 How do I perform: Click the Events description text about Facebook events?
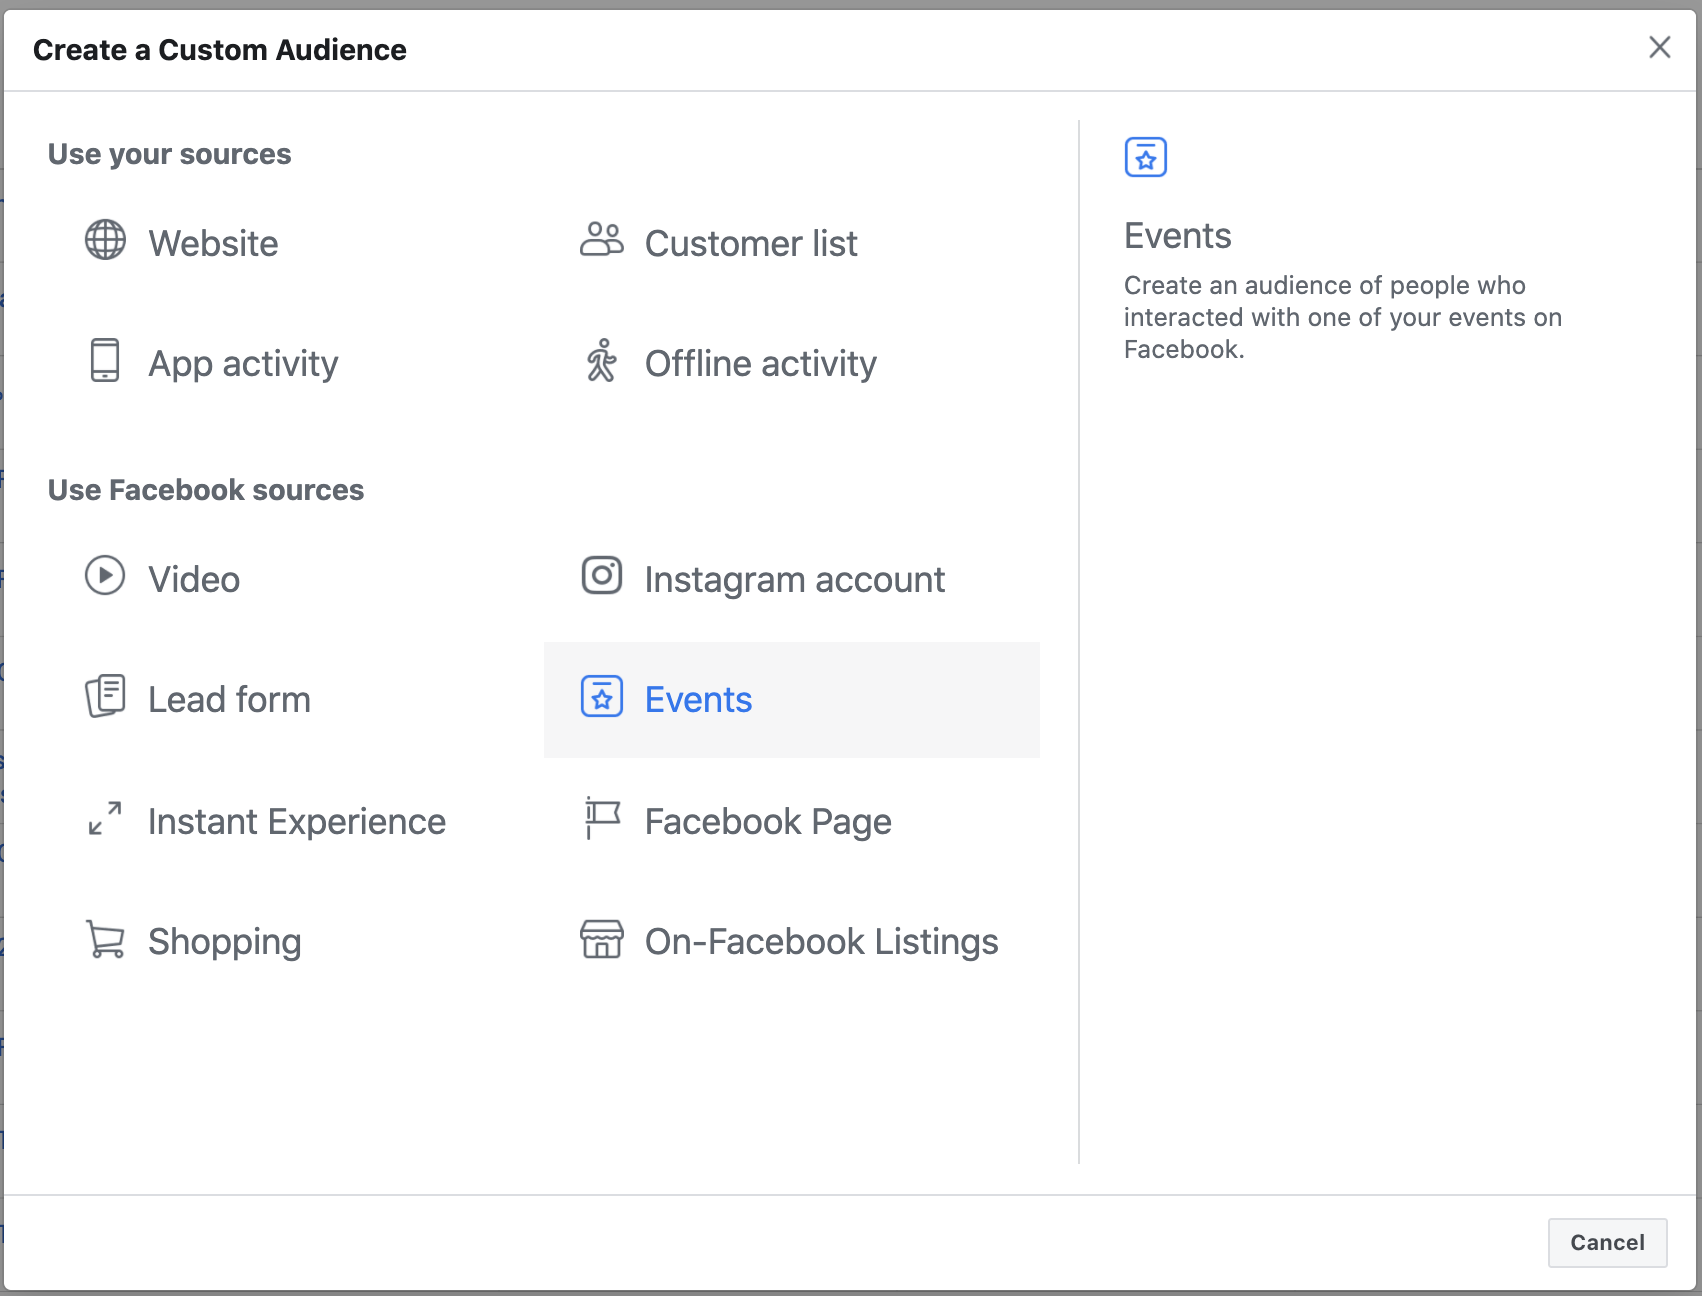pyautogui.click(x=1342, y=317)
